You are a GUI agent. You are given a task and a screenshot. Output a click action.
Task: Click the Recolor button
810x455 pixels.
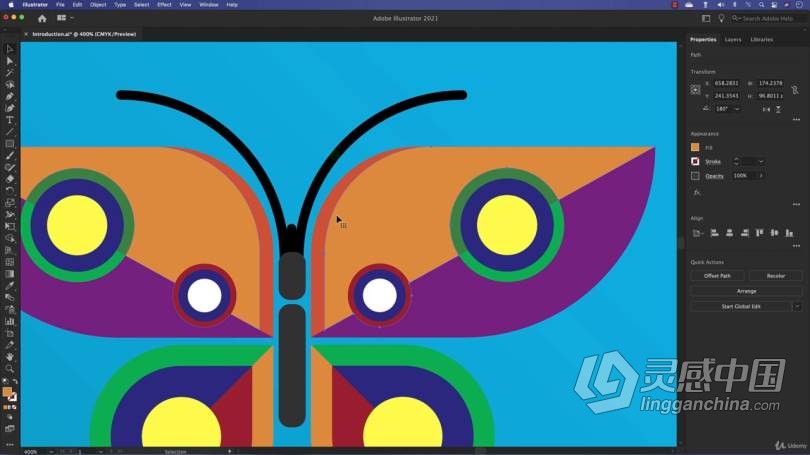(x=775, y=276)
